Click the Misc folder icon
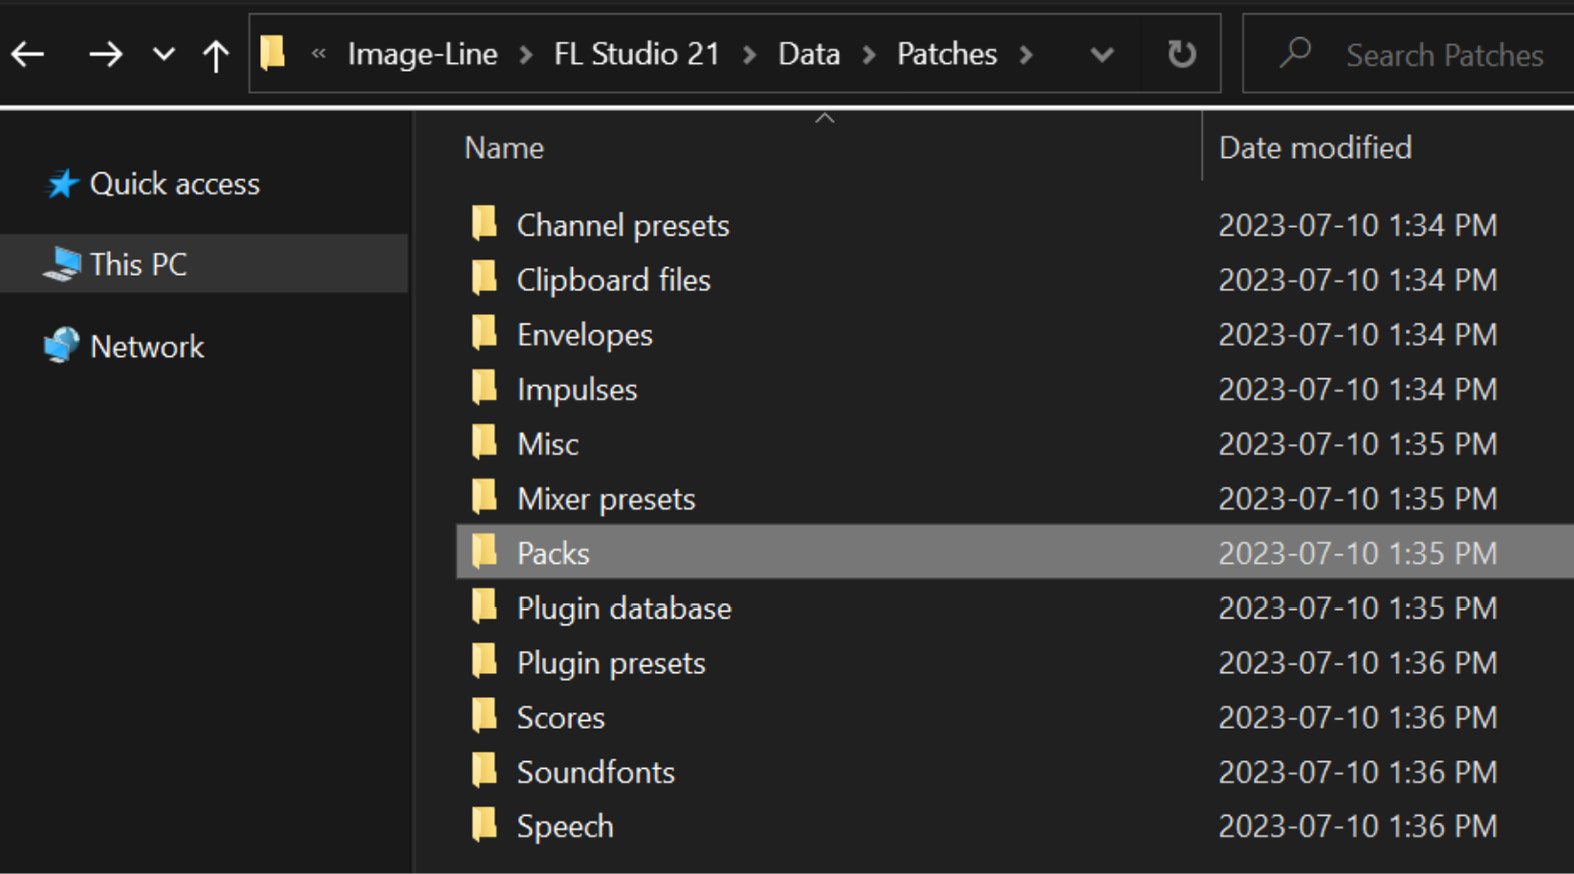This screenshot has width=1574, height=874. [x=485, y=441]
